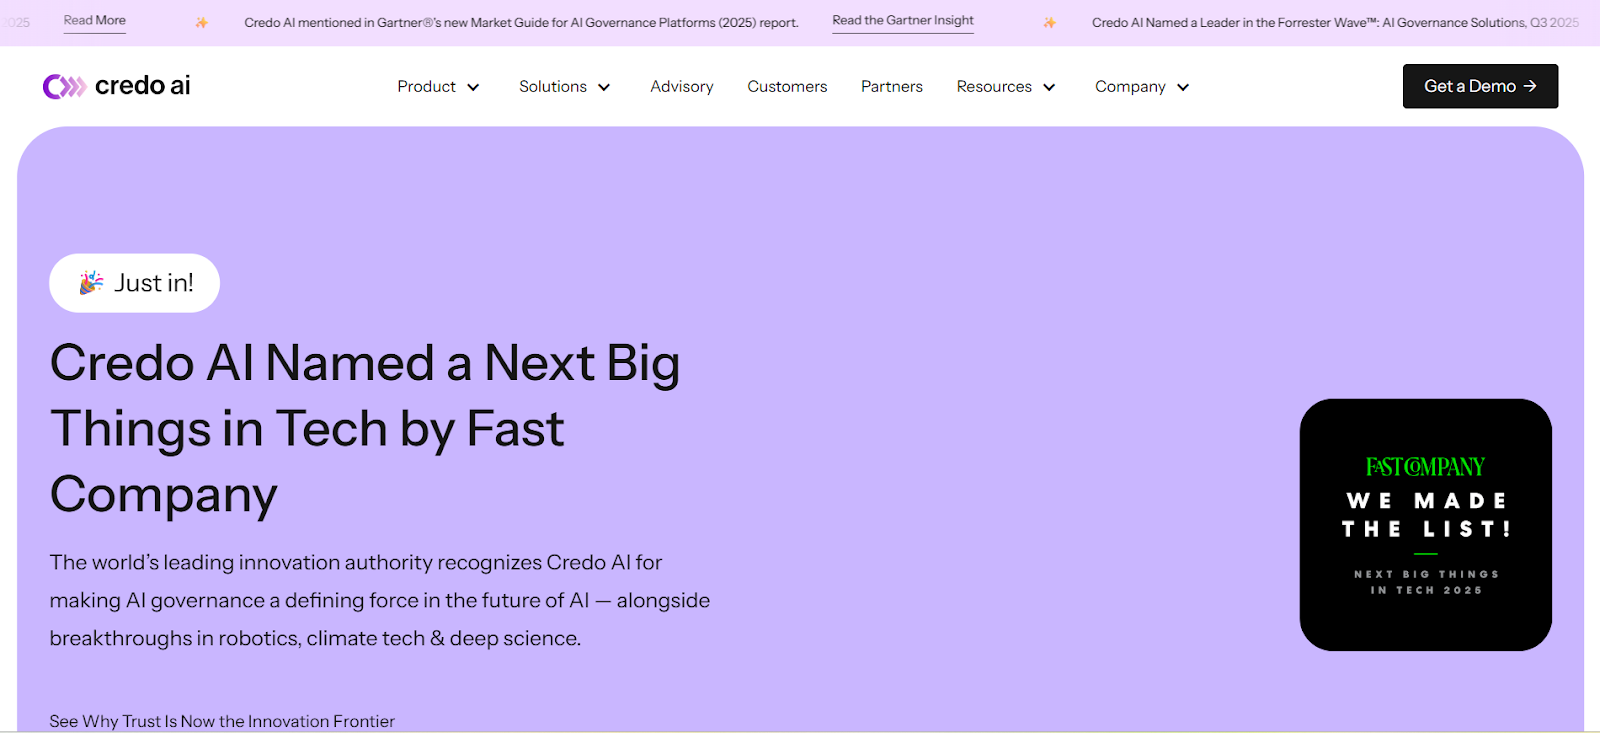Image resolution: width=1600 pixels, height=733 pixels.
Task: Open the Advisory page
Action: 682,87
